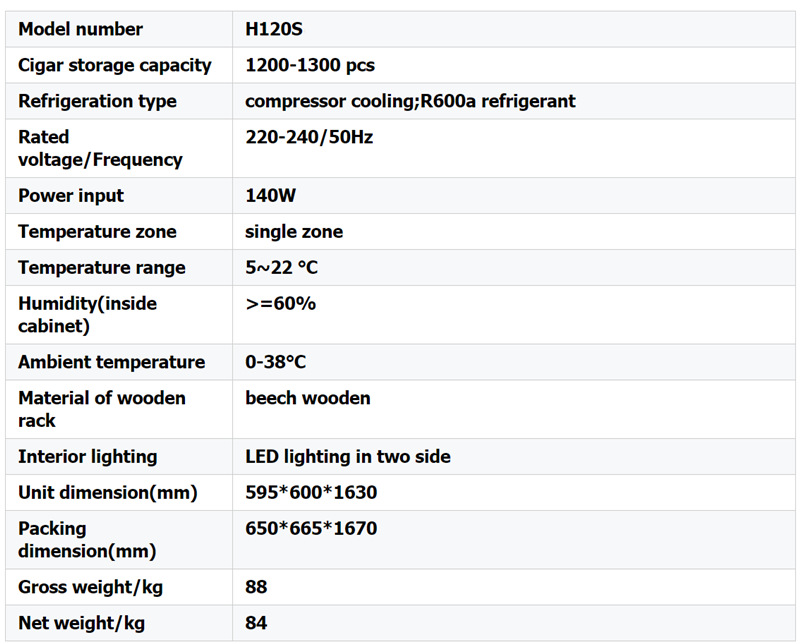Screen dimensions: 800x644
Task: Select the 220-240/50Hz value
Action: 309,137
